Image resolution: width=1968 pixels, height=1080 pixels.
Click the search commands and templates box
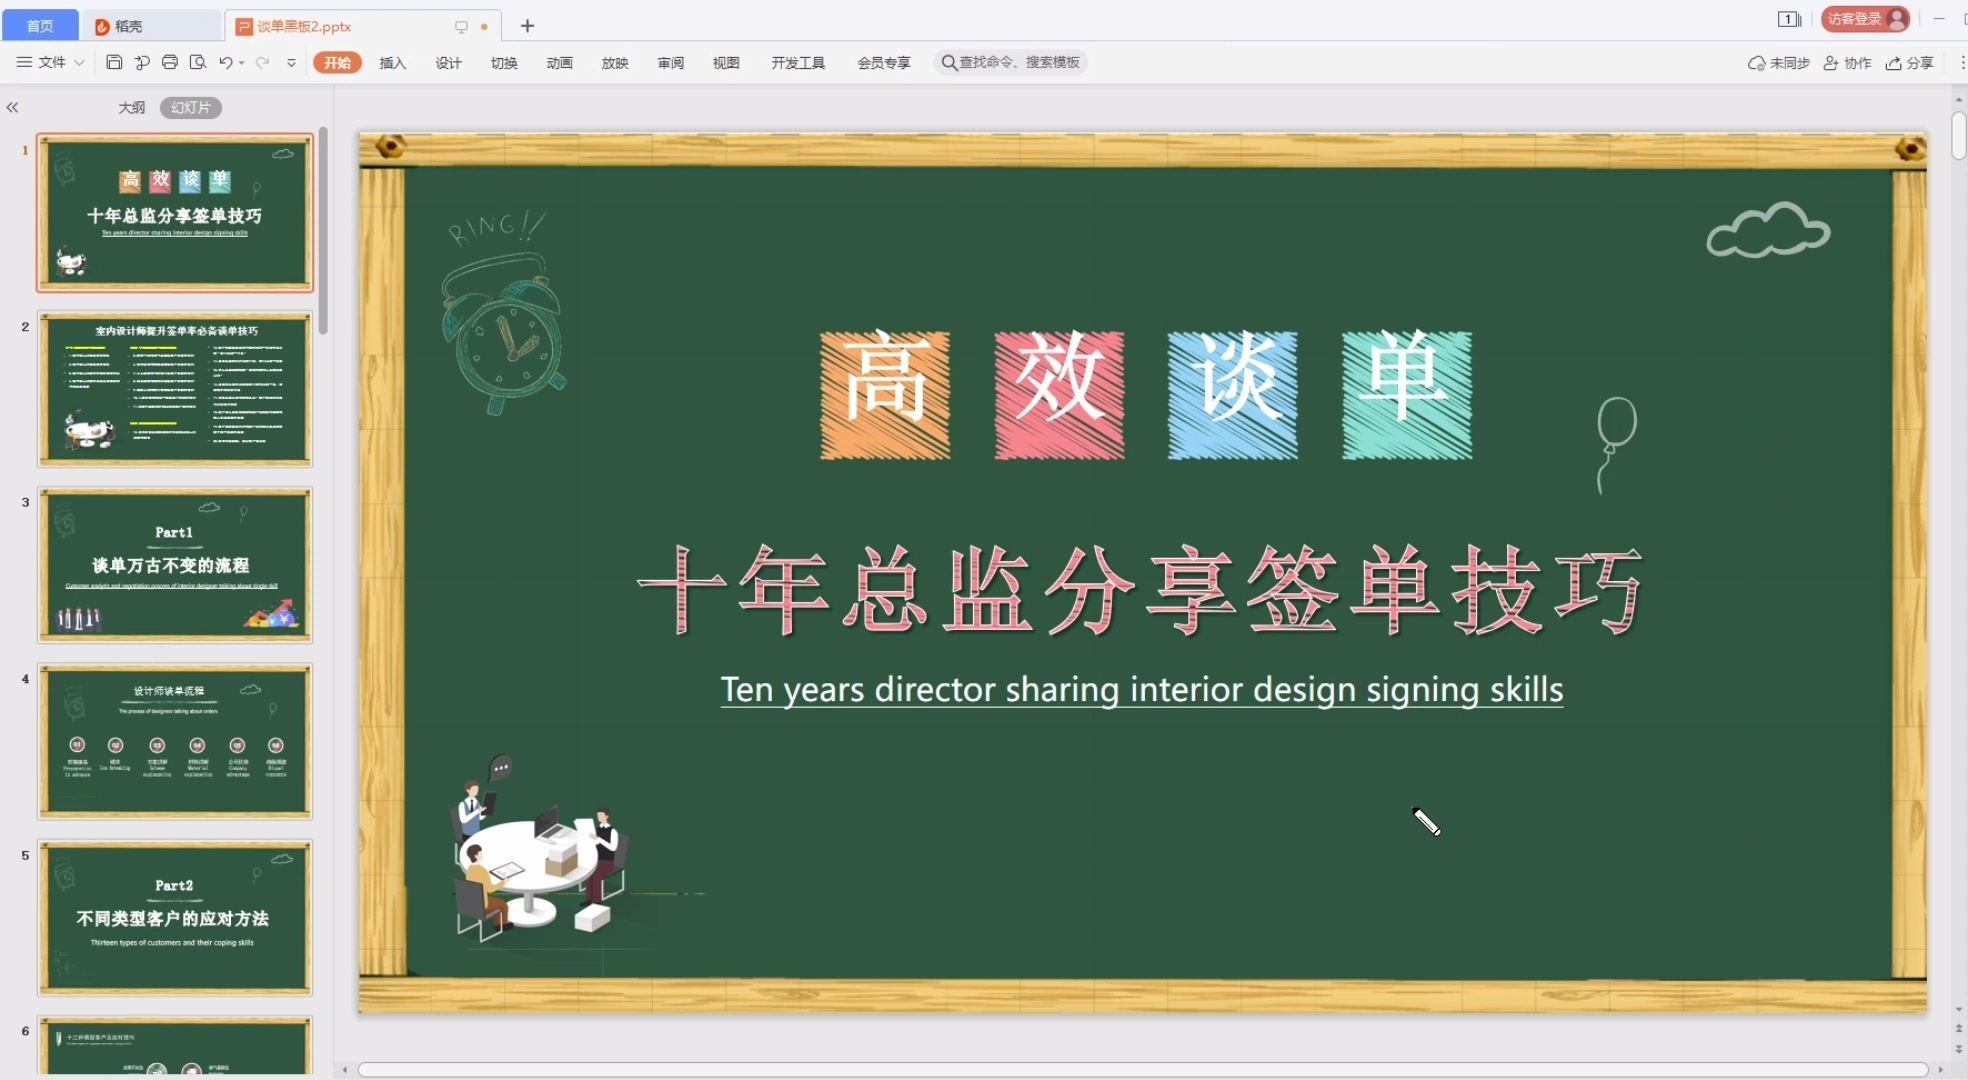[x=1010, y=62]
